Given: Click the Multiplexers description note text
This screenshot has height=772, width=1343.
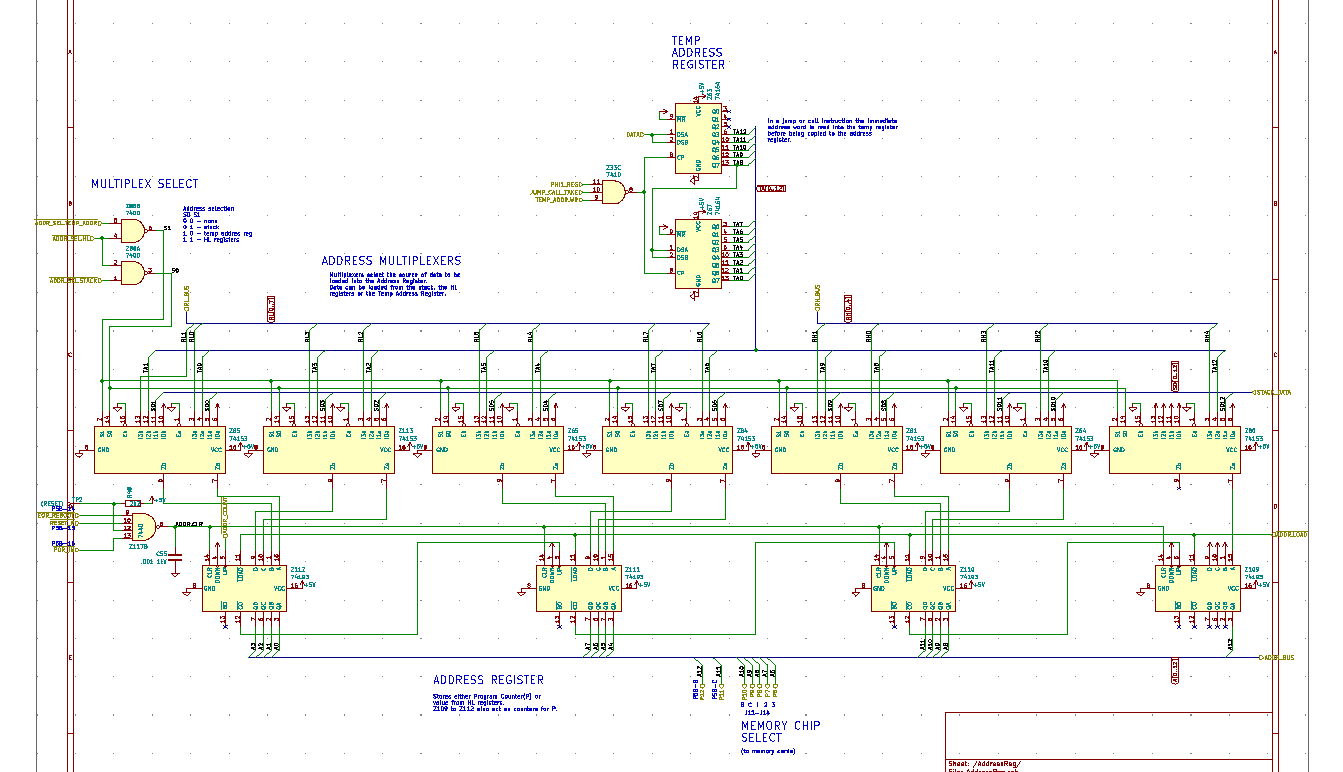Looking at the screenshot, I should click(395, 283).
